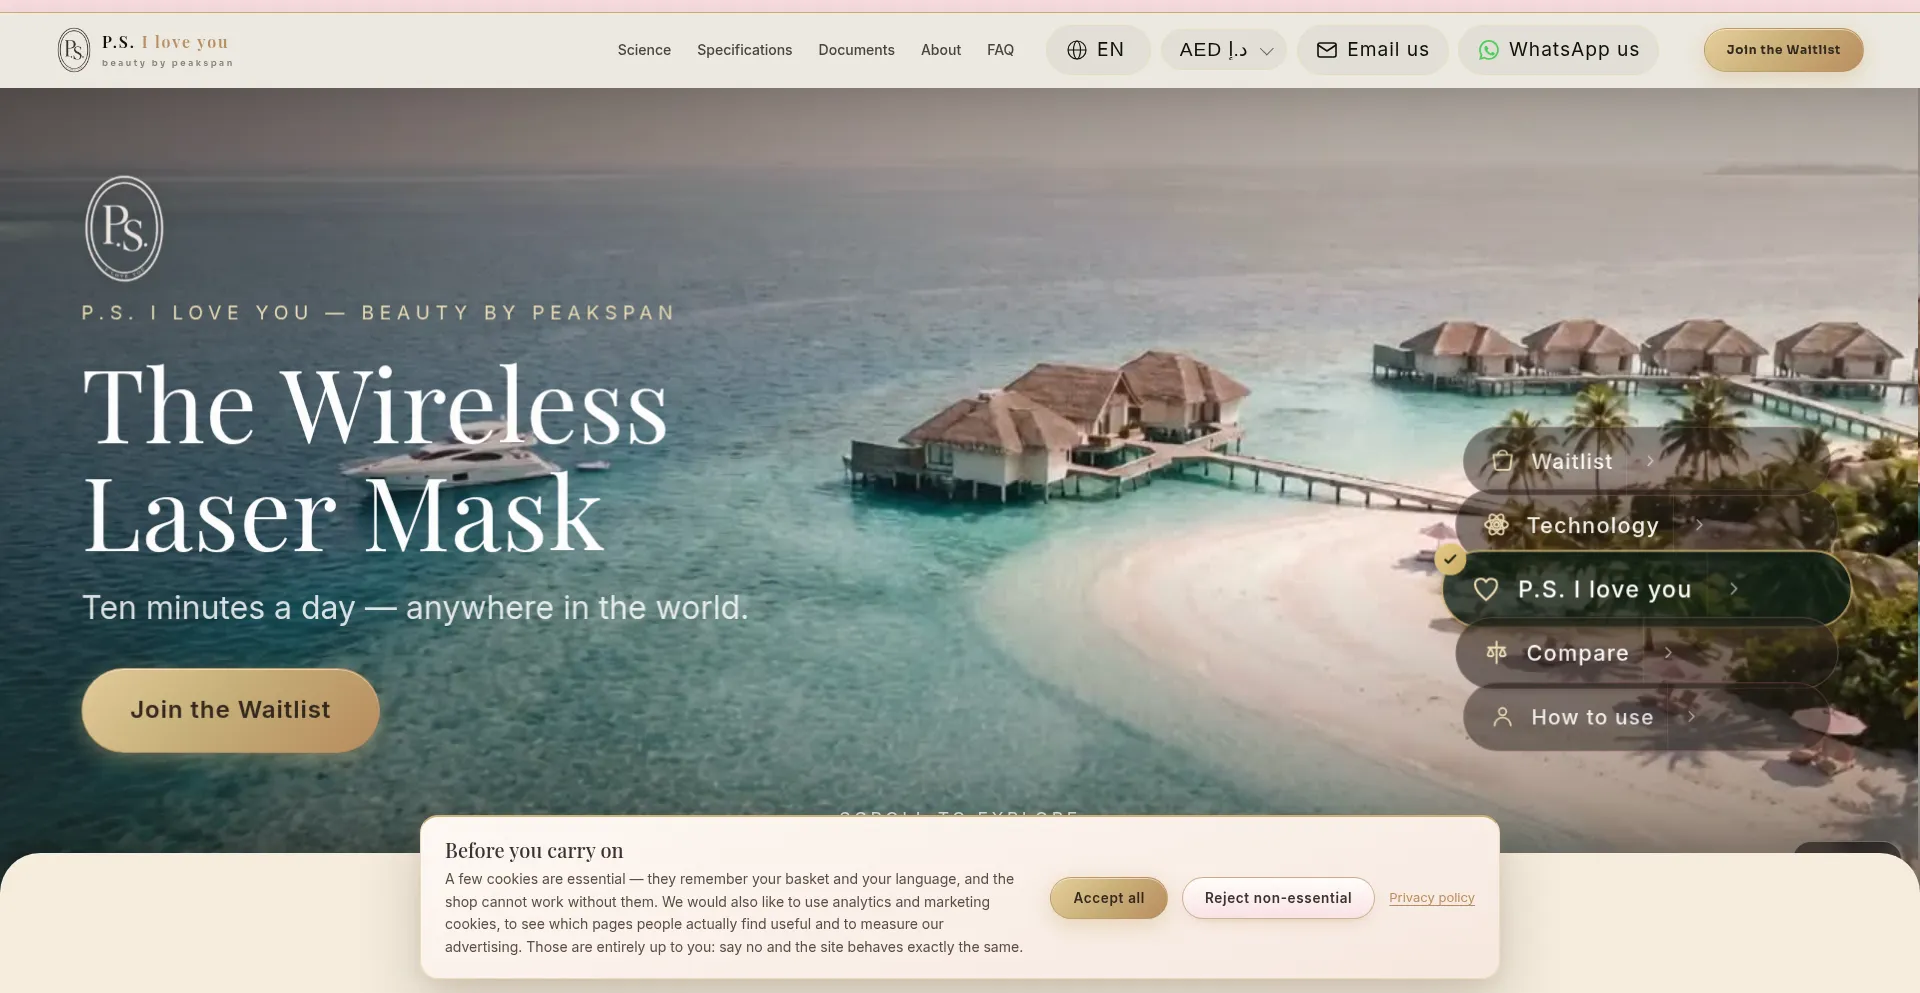Click the gold checkmark badge on side menu
The image size is (1920, 993).
point(1450,559)
